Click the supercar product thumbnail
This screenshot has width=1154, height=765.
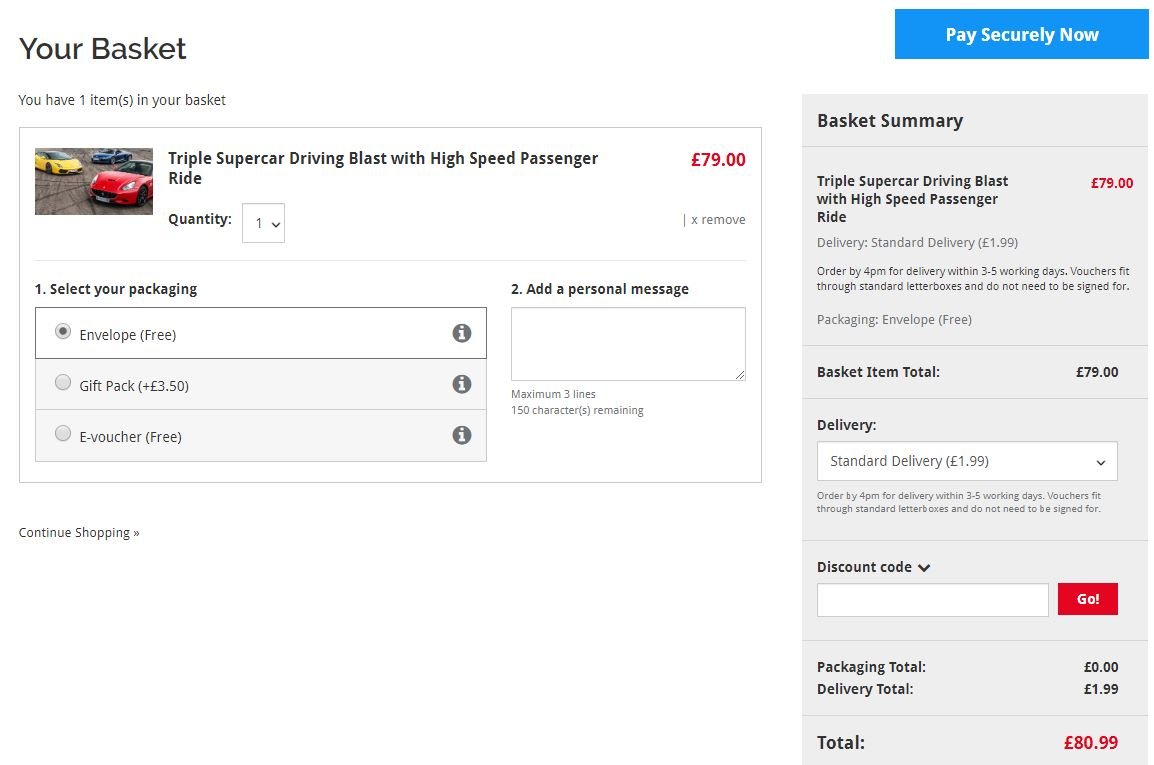coord(94,181)
